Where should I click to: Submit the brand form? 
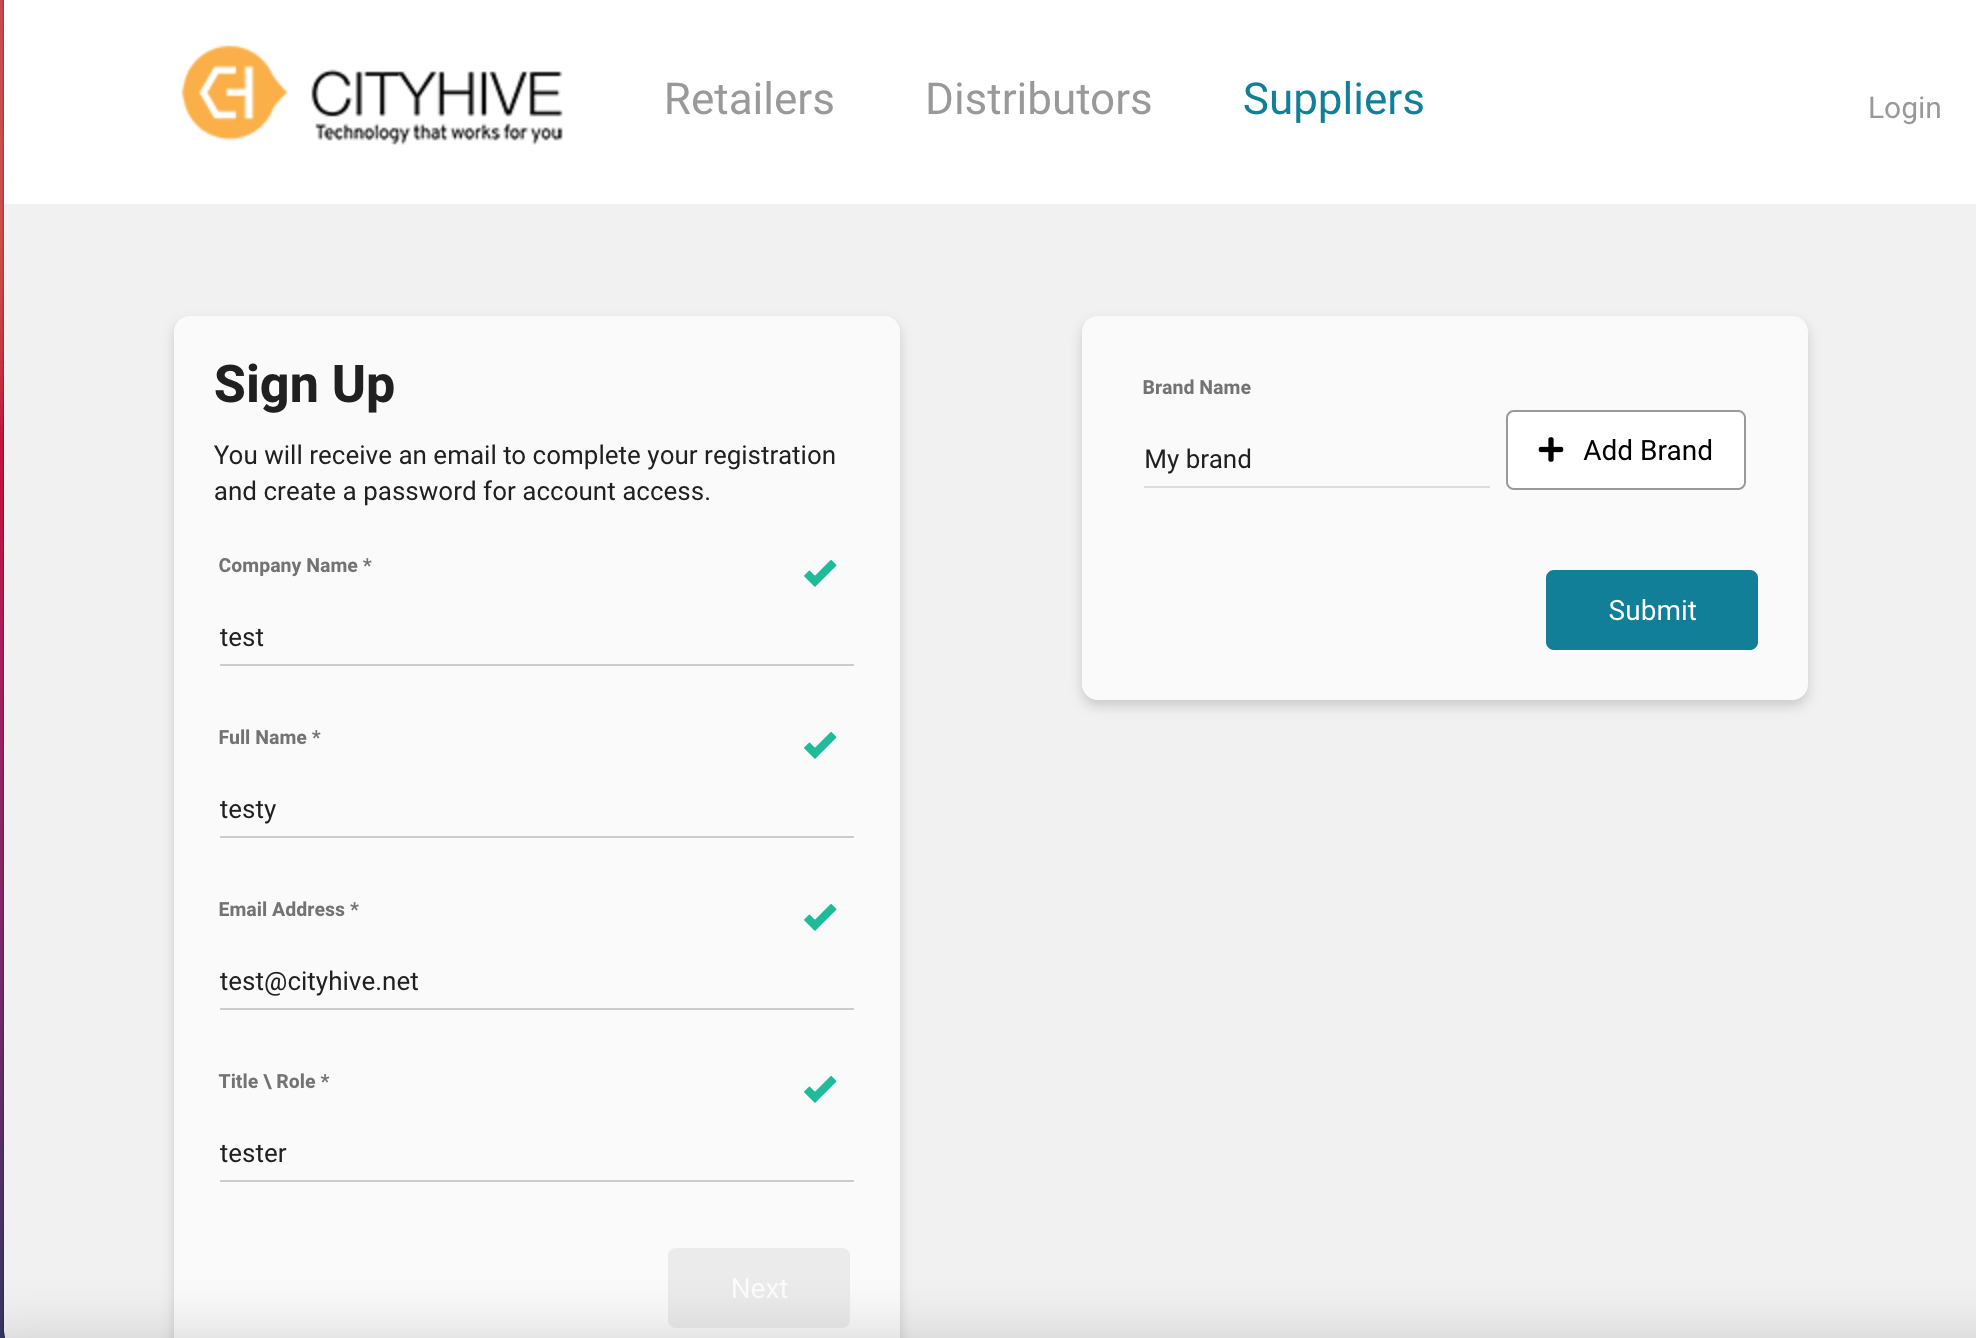(1652, 610)
